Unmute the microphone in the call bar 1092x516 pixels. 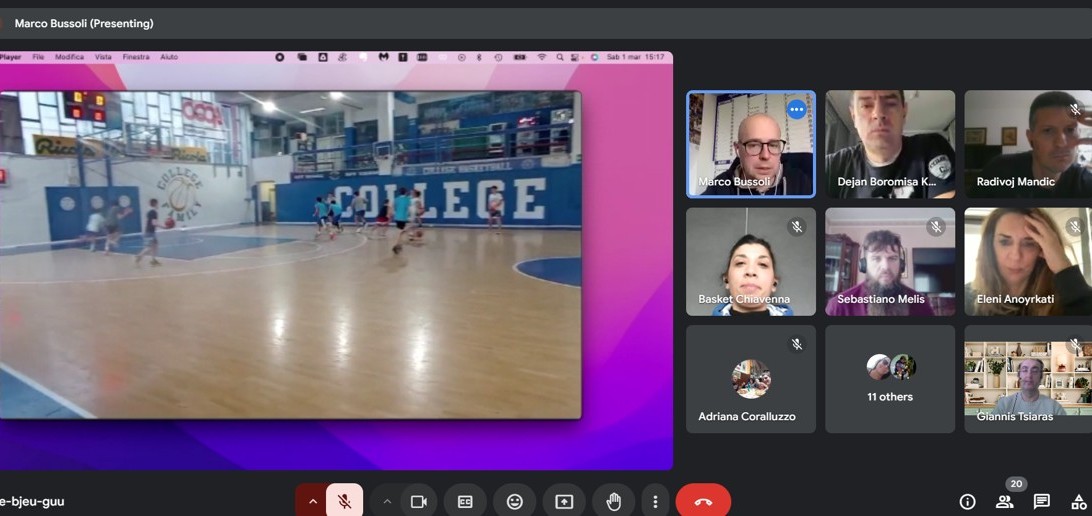(x=344, y=501)
